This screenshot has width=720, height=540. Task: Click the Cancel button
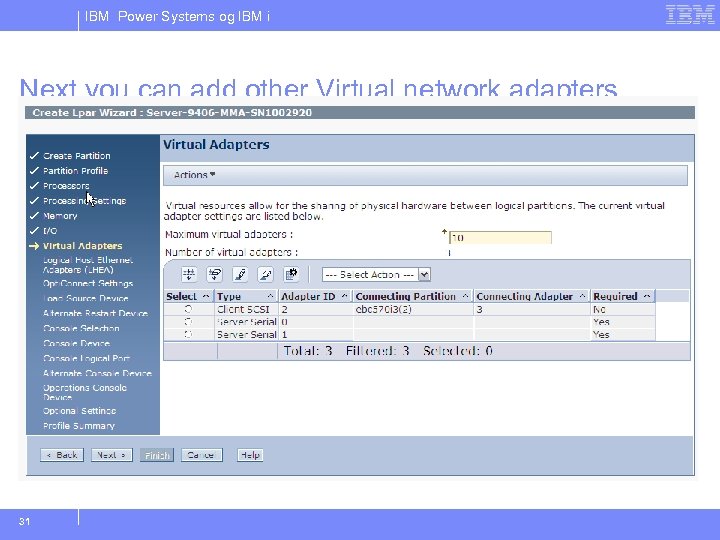click(202, 455)
